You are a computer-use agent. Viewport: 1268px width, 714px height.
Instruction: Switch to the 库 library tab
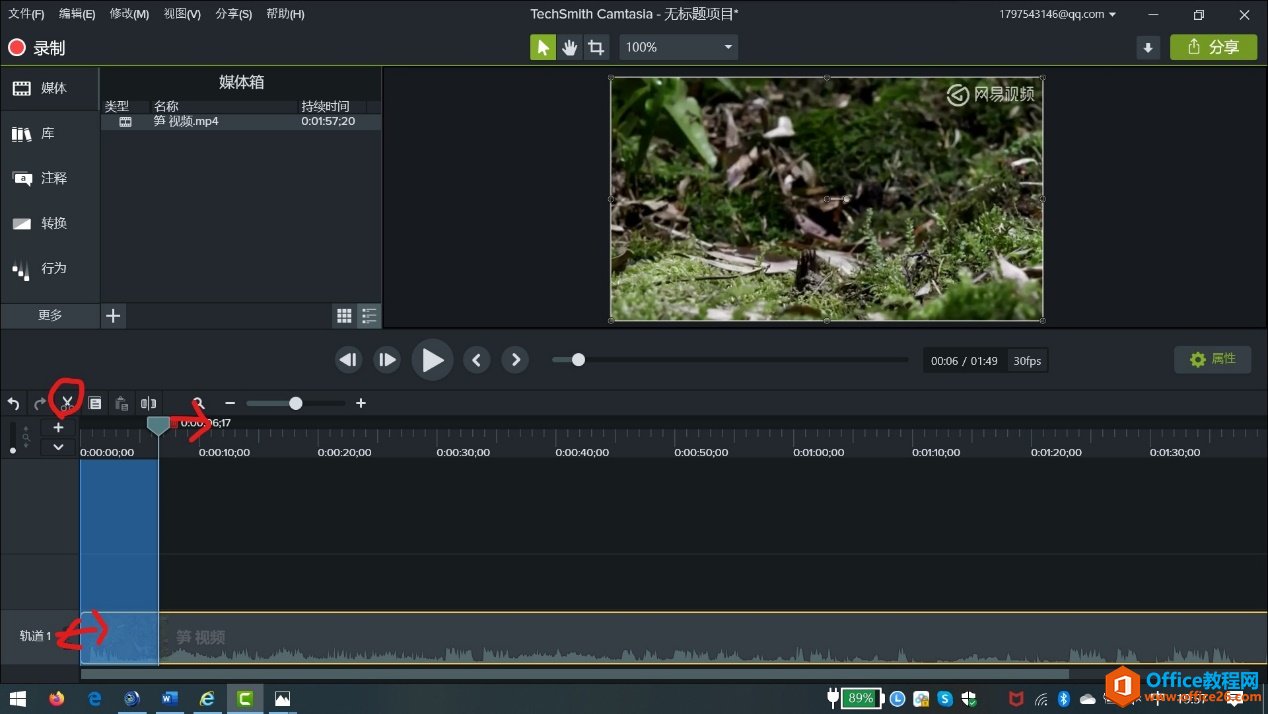coord(50,133)
